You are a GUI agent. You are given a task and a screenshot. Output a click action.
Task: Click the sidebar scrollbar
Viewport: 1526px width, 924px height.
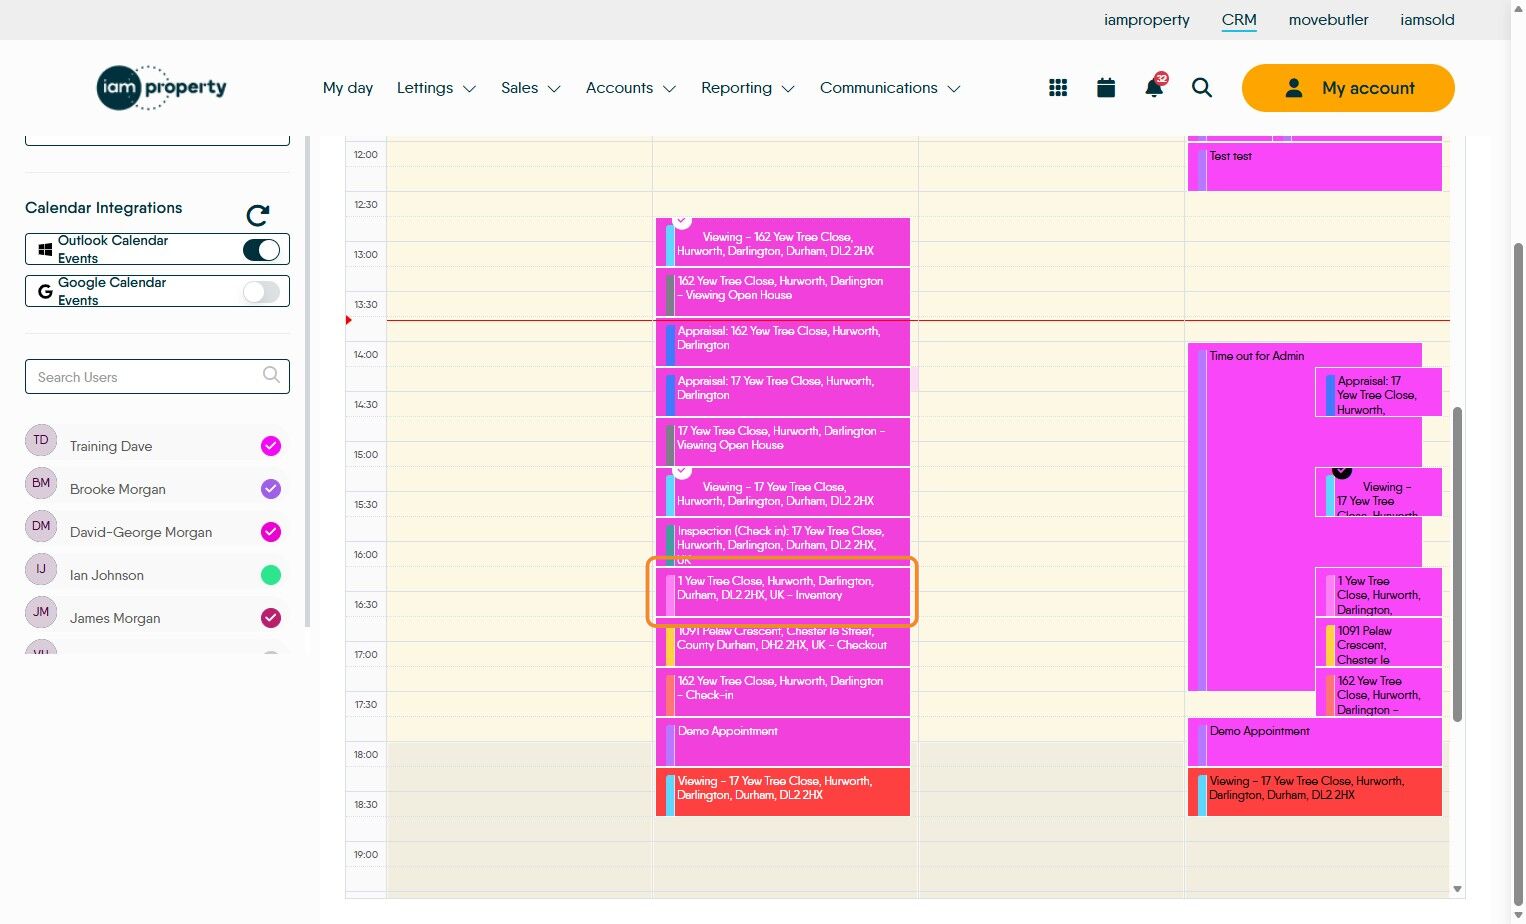coord(307,380)
